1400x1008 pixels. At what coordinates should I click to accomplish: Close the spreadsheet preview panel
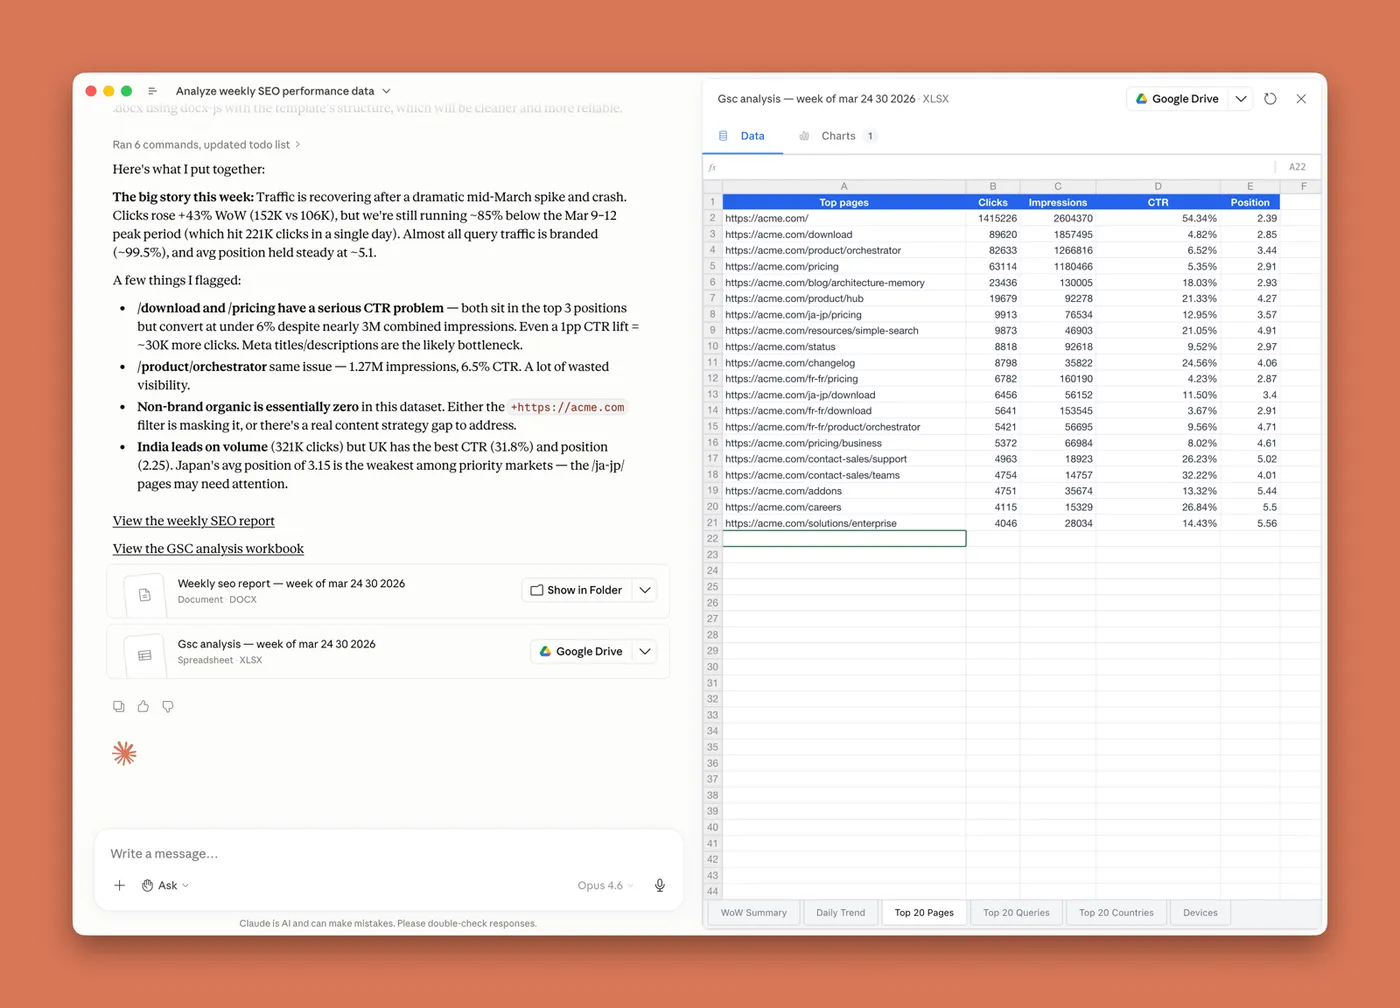click(1301, 99)
